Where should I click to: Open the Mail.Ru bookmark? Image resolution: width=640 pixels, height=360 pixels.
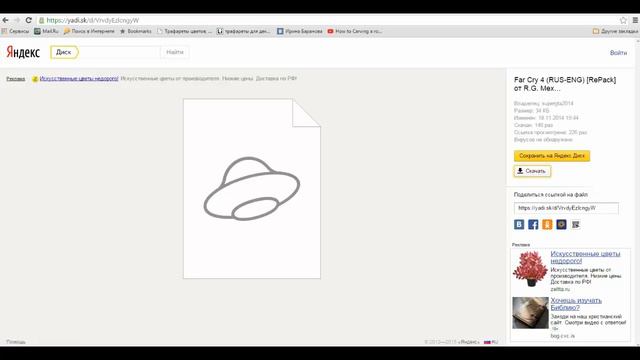47,31
